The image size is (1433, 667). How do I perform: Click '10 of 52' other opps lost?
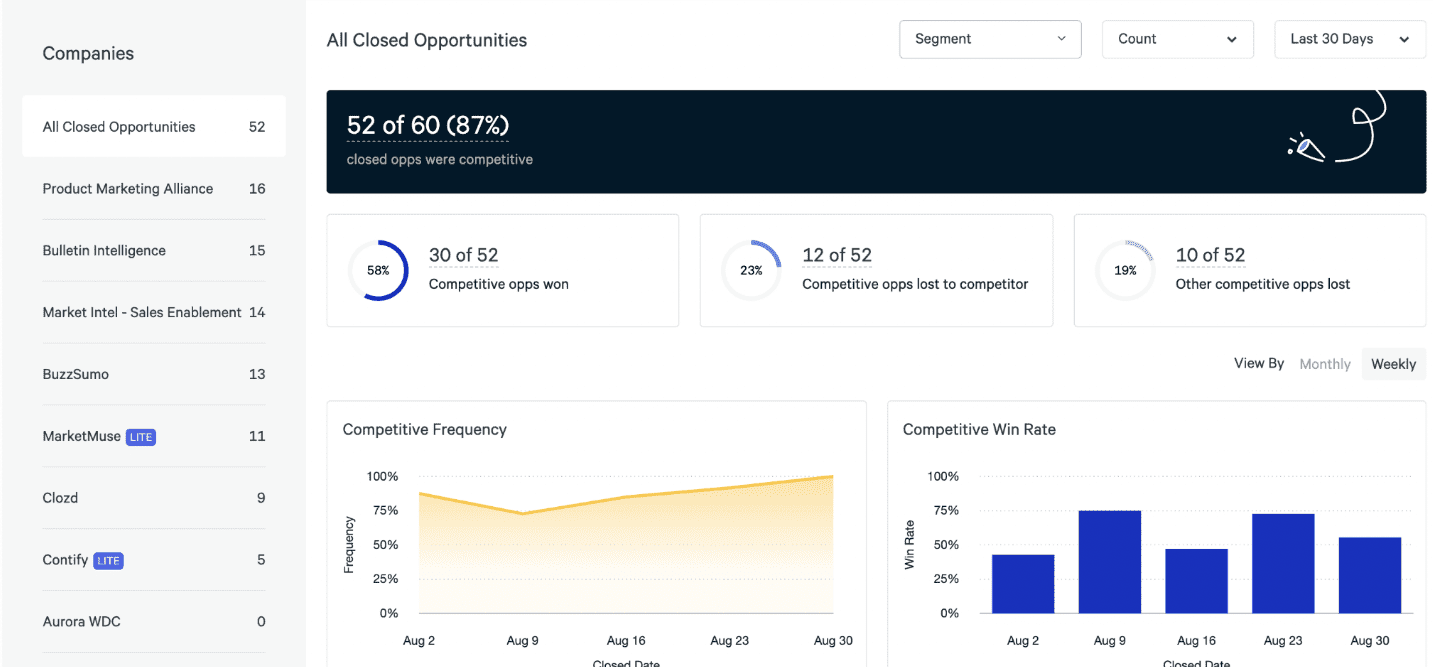pyautogui.click(x=1210, y=255)
